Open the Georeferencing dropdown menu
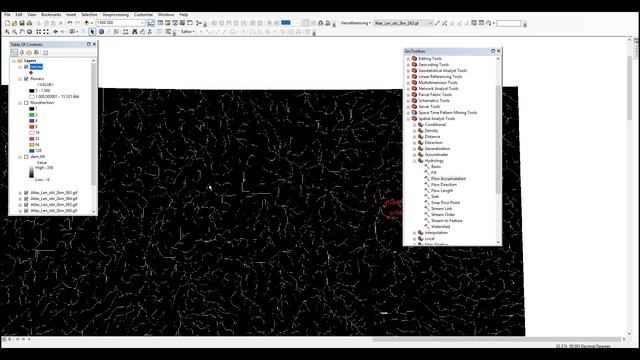This screenshot has height=360, width=640. (356, 23)
